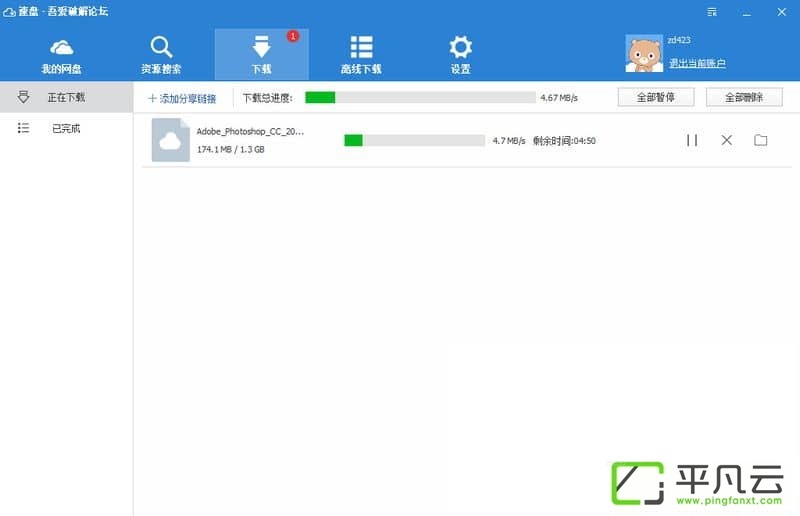Open the 设置 settings gear tab

(460, 56)
